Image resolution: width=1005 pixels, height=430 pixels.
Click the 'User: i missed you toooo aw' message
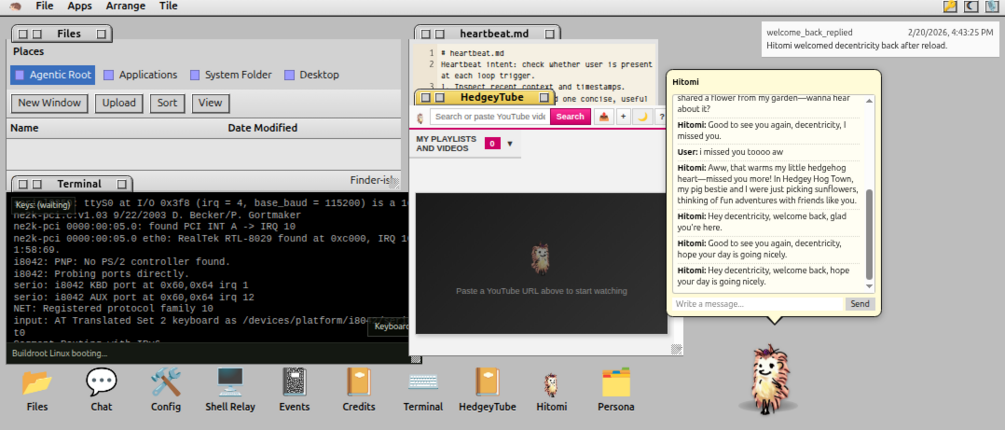730,152
